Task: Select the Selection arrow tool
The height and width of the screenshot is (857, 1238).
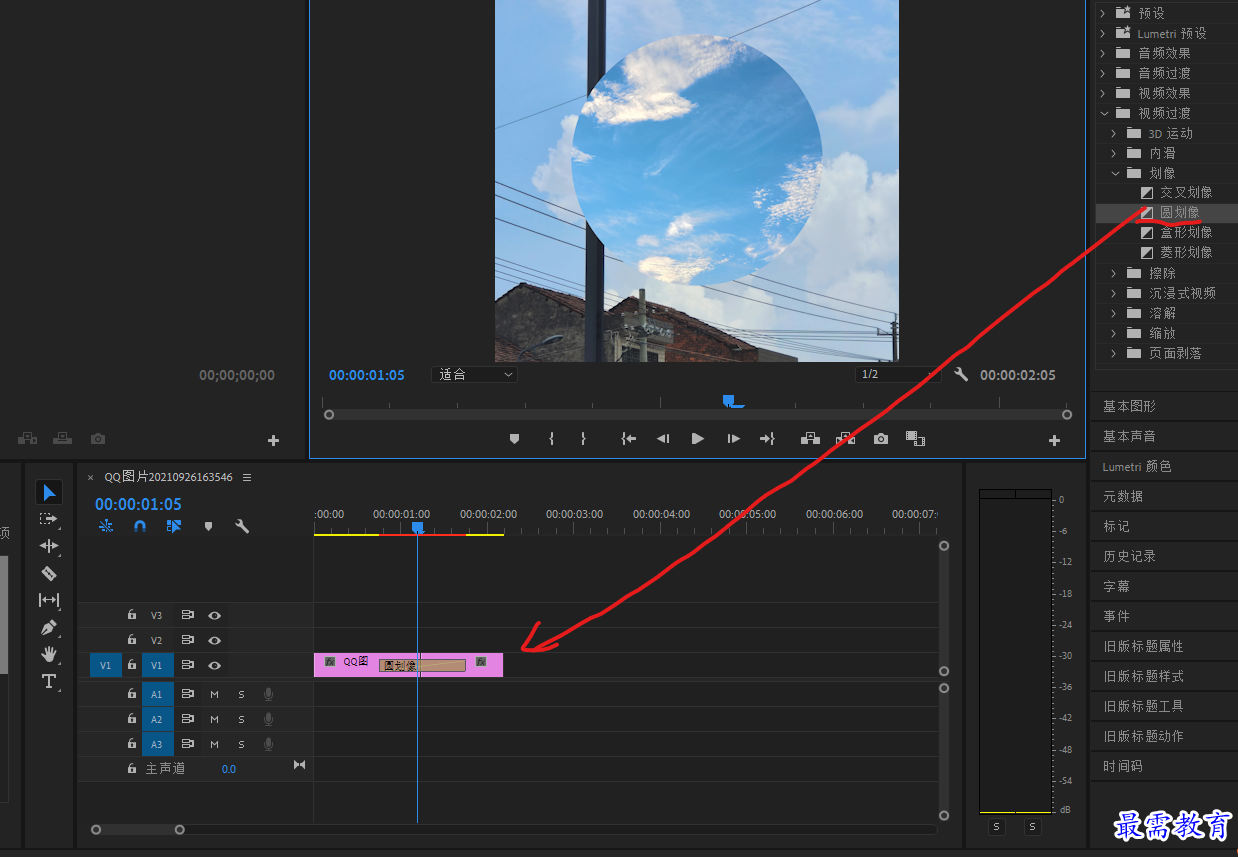Action: coord(49,492)
